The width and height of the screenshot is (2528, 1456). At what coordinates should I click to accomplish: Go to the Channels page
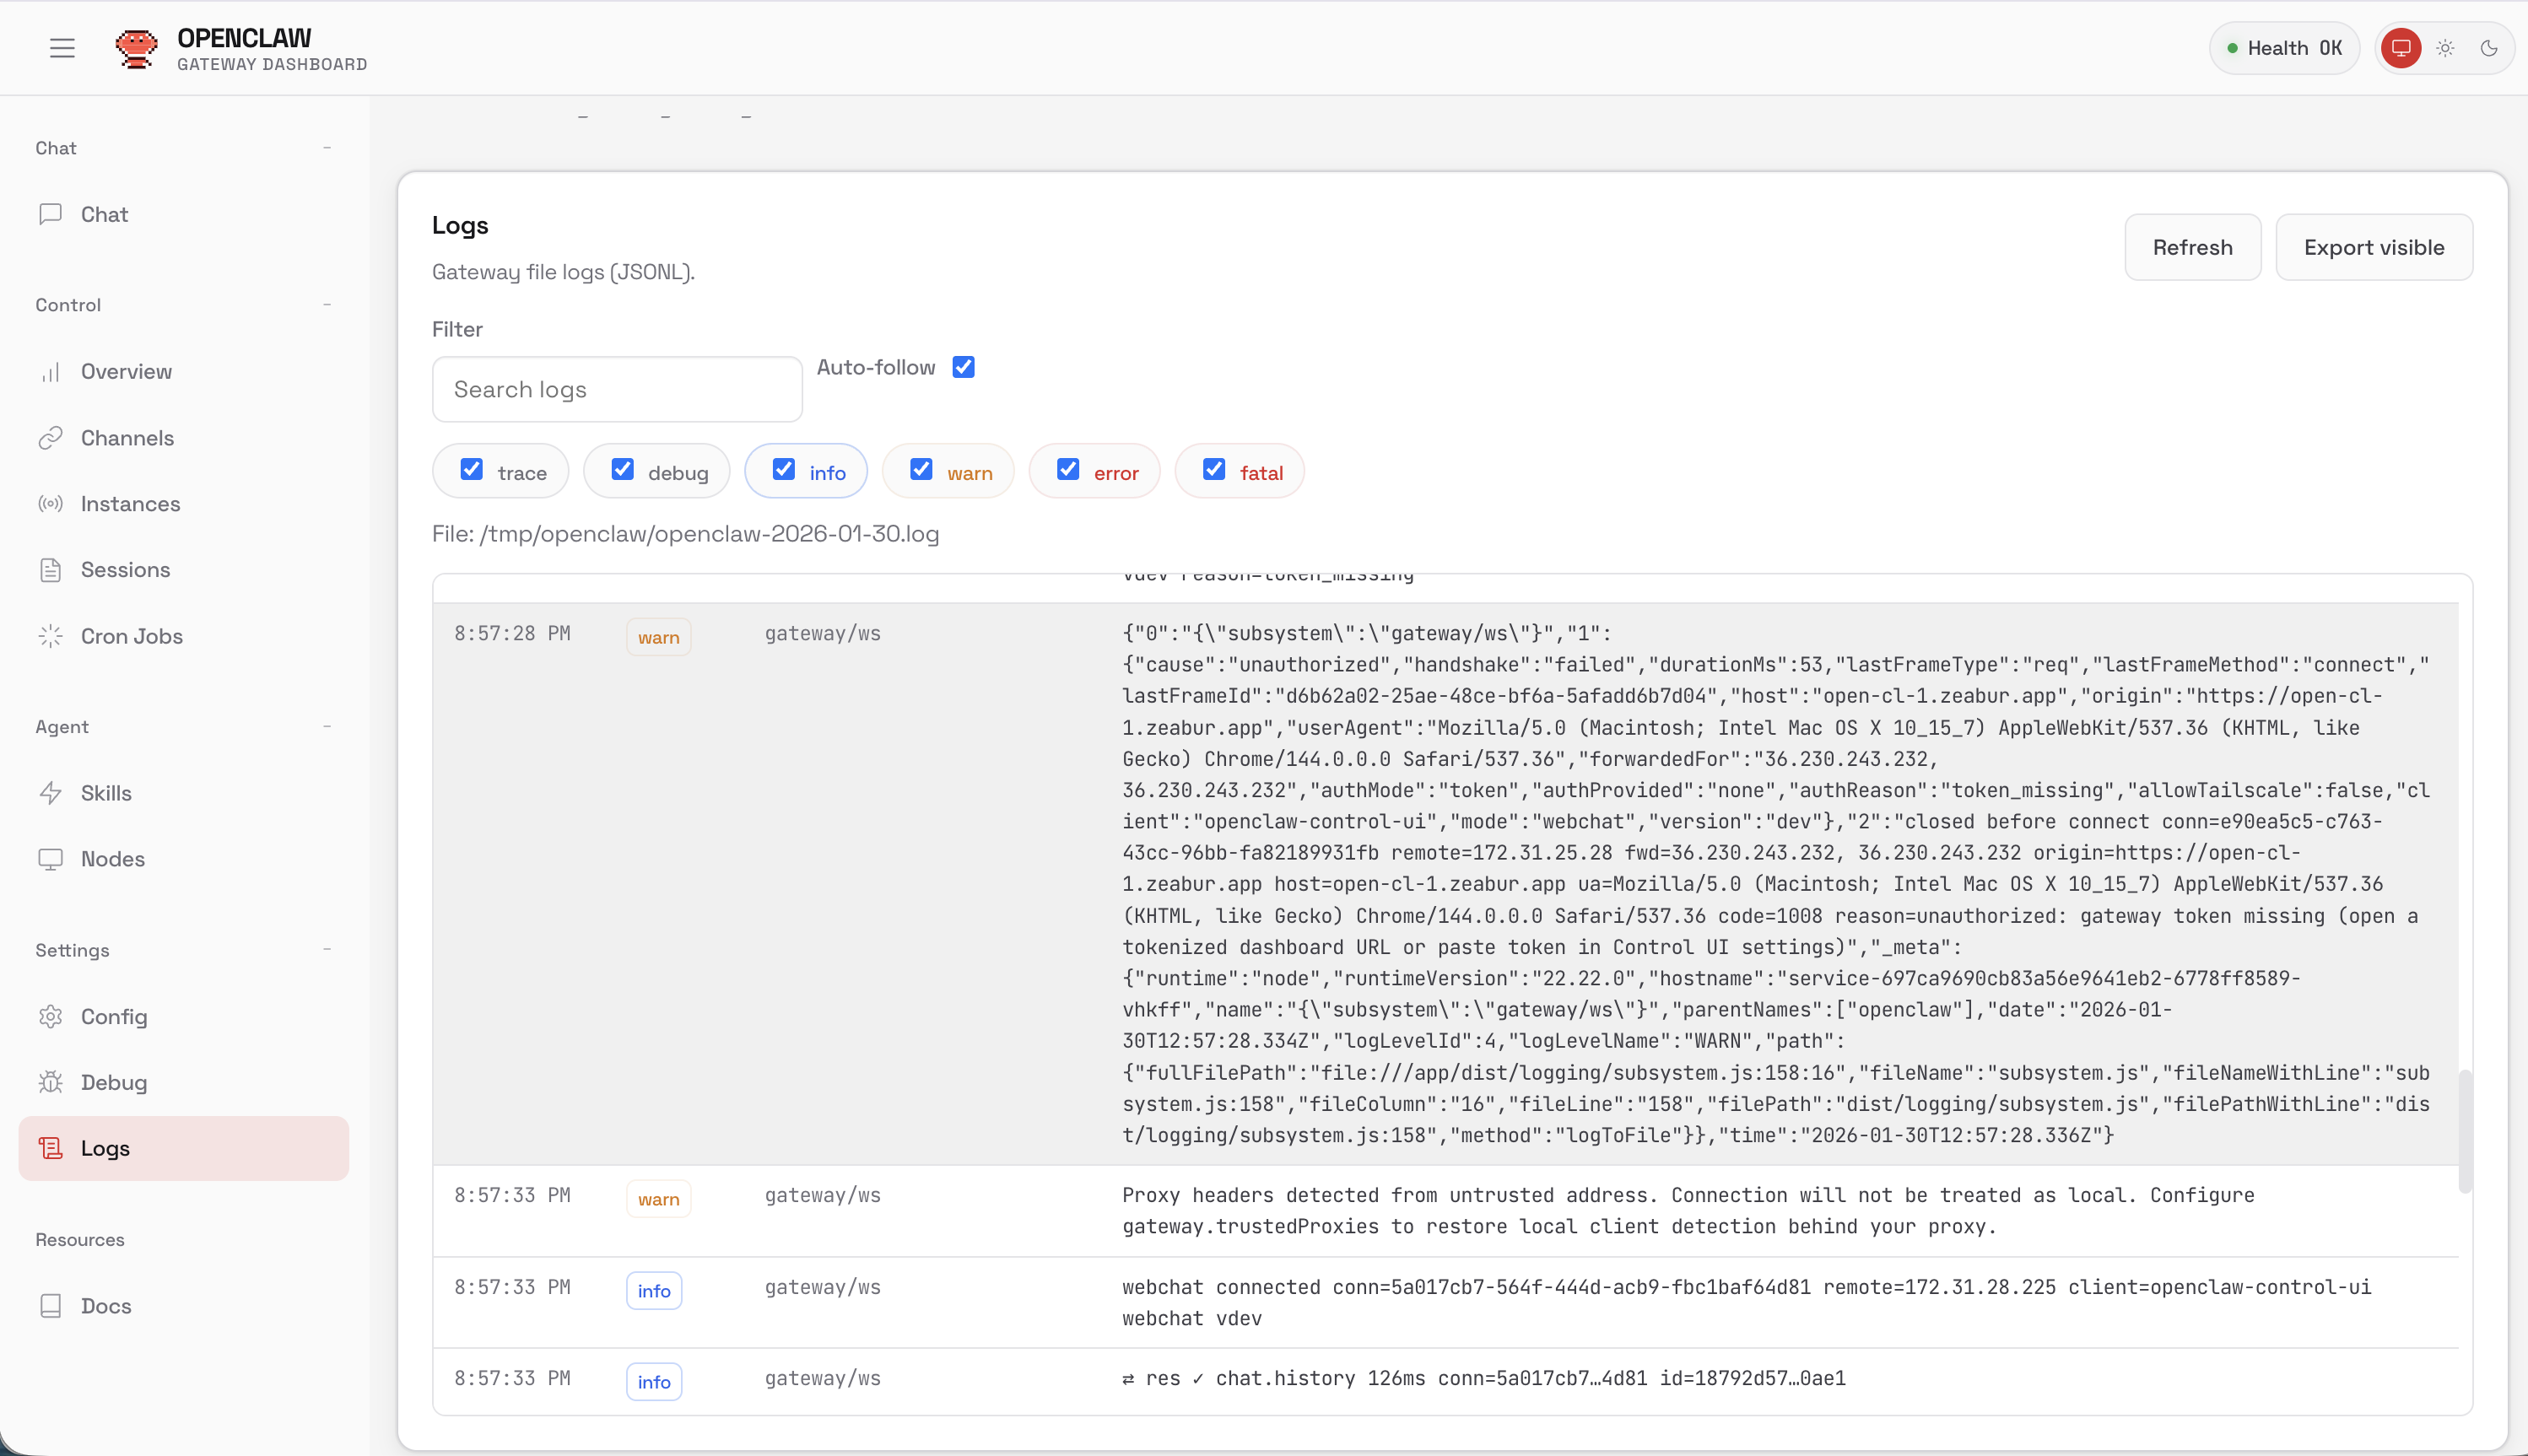coord(127,438)
